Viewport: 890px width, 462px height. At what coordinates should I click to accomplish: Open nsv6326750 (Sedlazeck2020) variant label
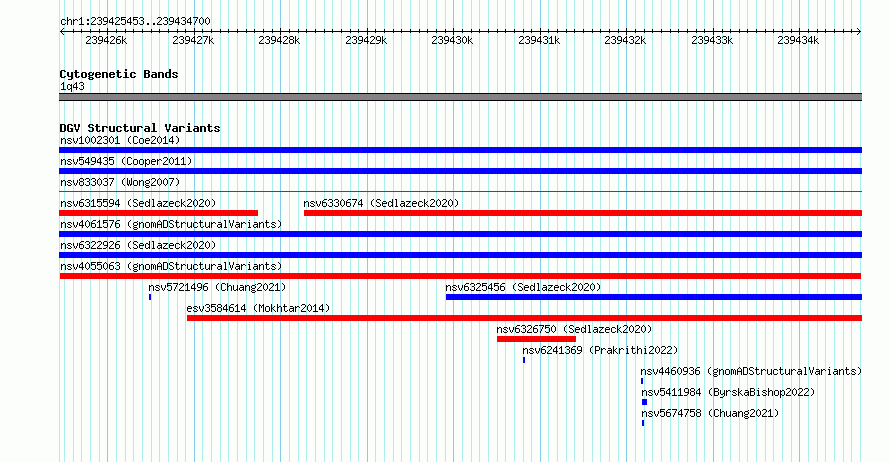574,329
